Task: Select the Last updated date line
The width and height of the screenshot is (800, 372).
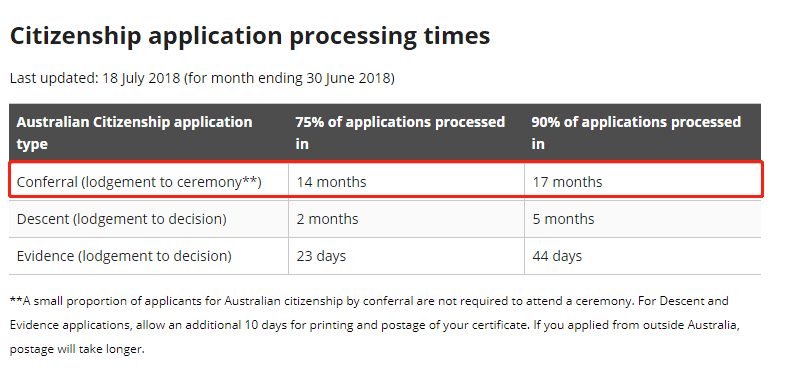Action: click(x=202, y=79)
